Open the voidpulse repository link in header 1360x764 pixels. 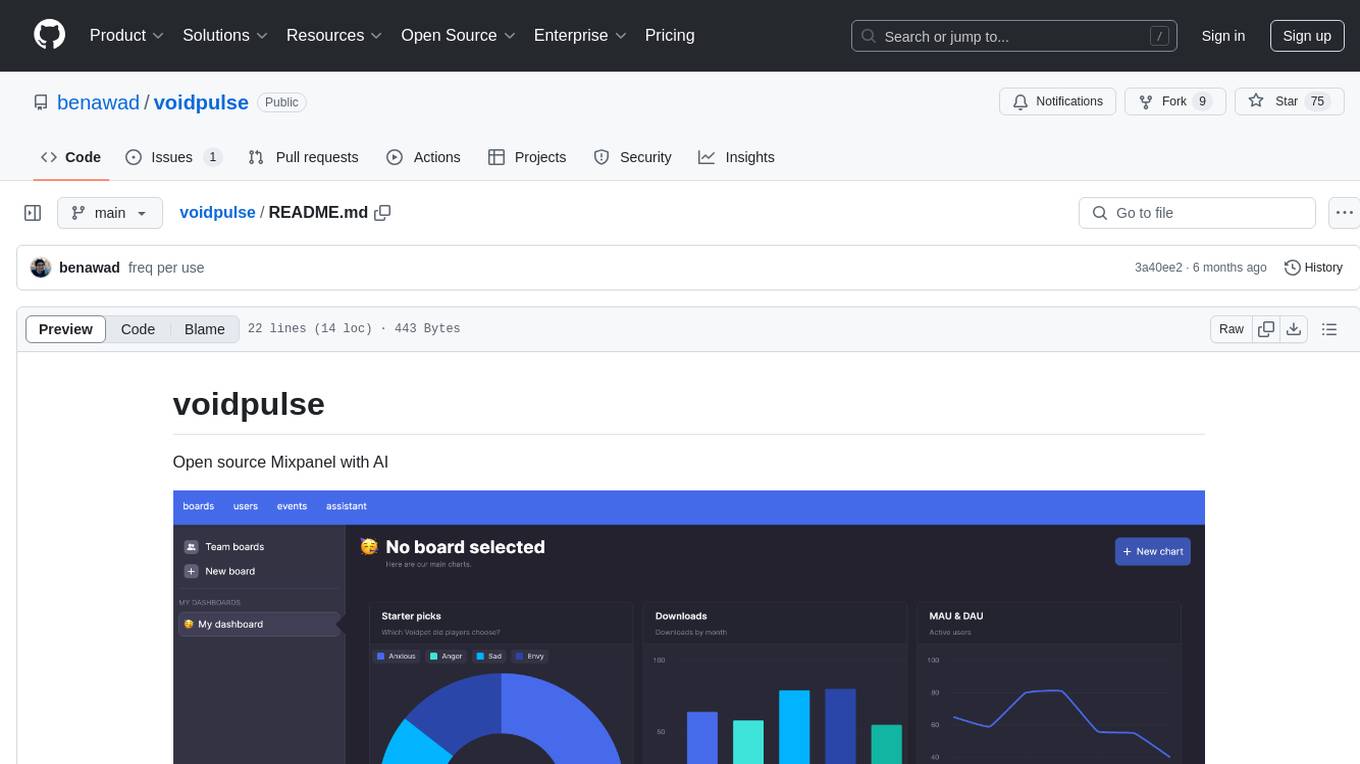coord(201,102)
